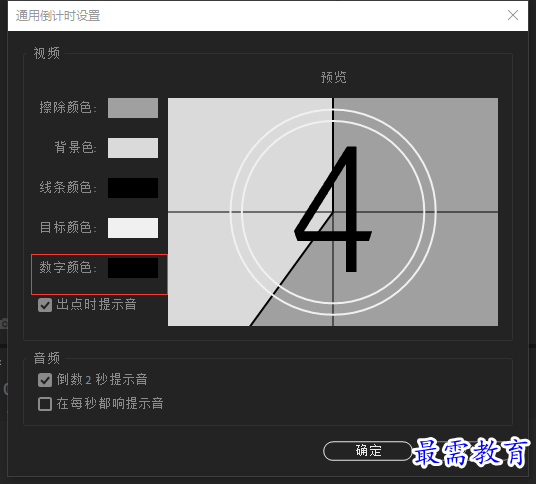
Task: Enable the 在每秒都响提示音 checkbox
Action: (x=45, y=404)
